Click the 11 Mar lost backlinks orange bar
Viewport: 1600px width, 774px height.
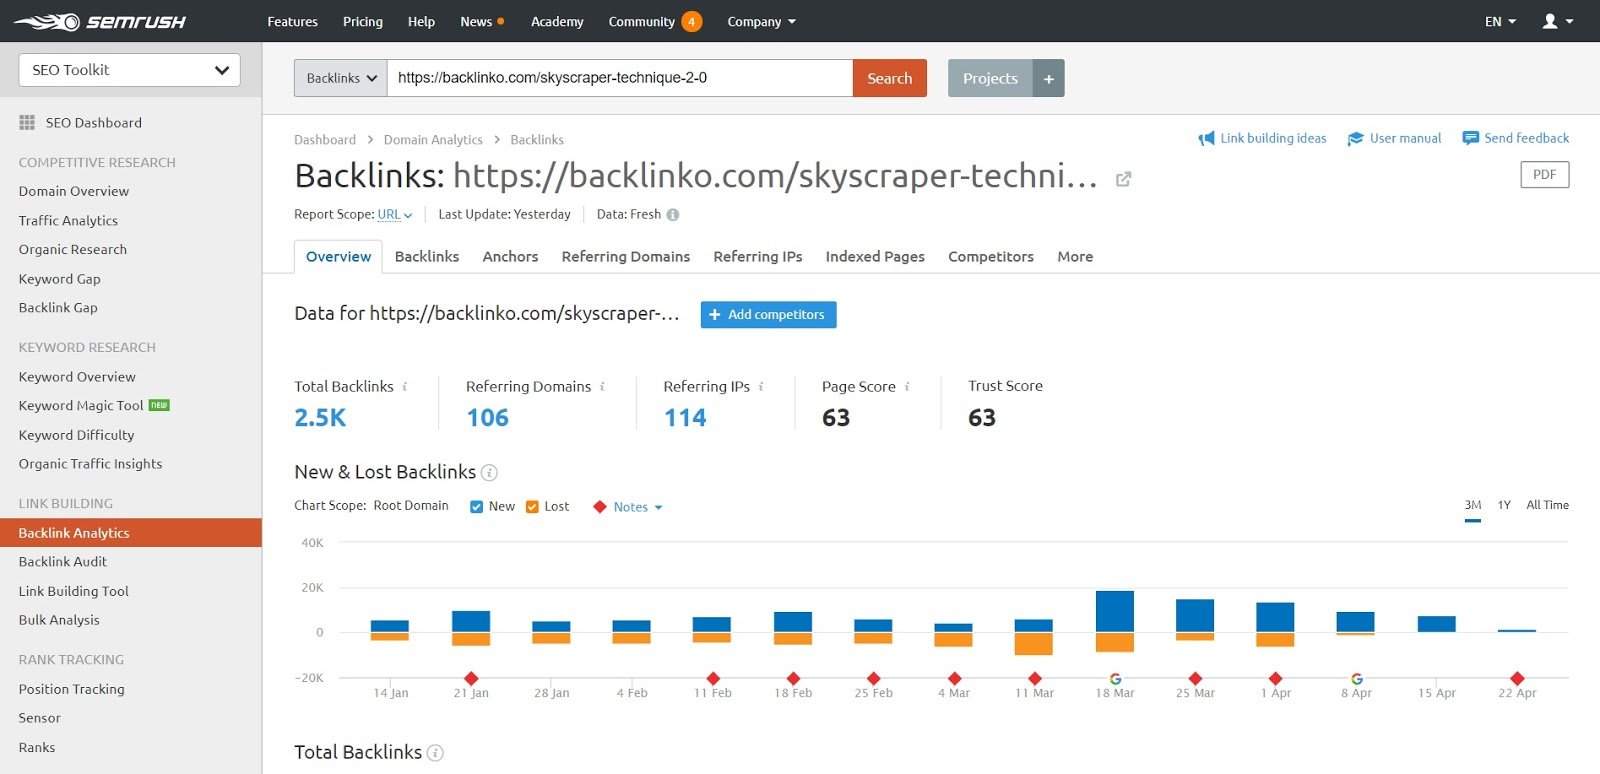1034,644
